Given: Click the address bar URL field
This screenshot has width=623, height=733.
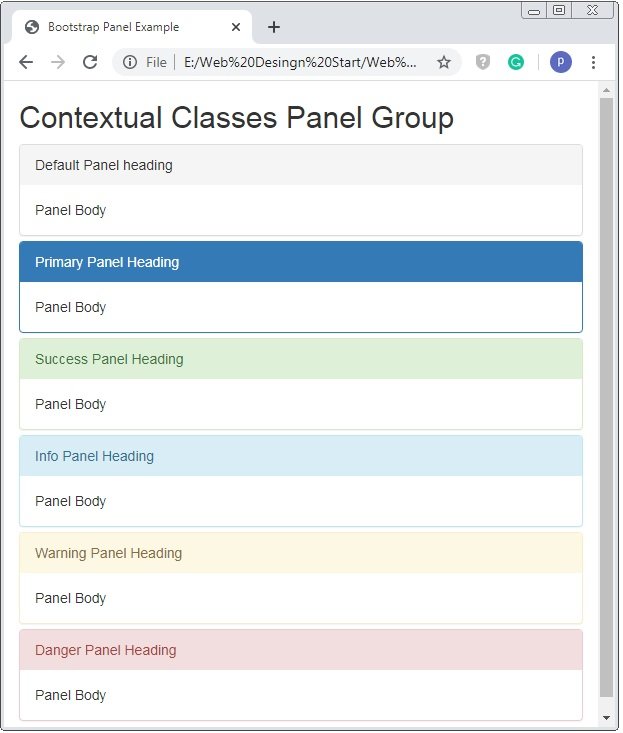Looking at the screenshot, I should click(x=300, y=62).
